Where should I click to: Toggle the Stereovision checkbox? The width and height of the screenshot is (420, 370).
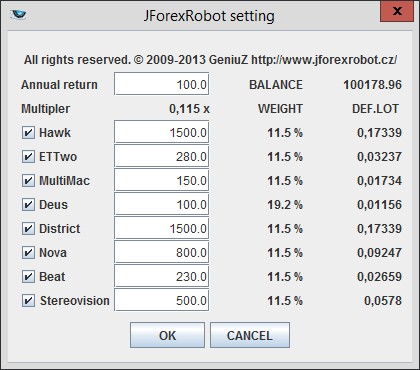(x=28, y=301)
